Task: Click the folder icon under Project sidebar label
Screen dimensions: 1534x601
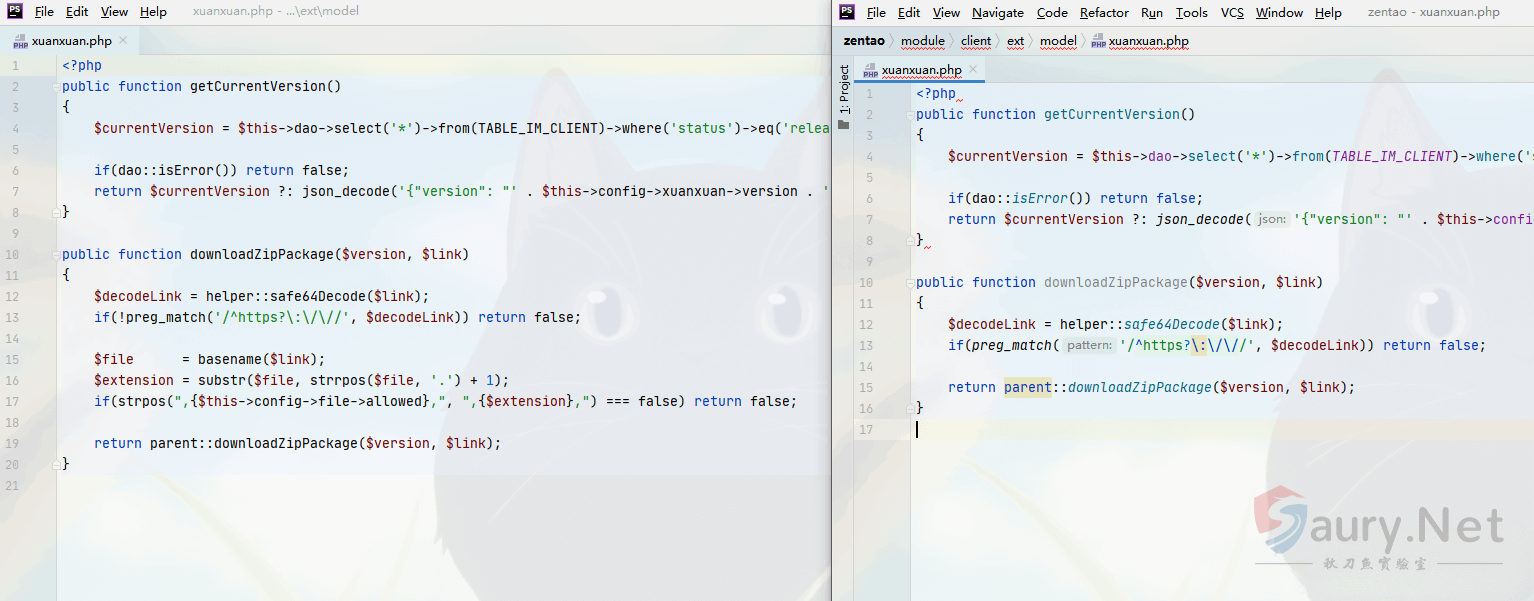Action: (844, 124)
